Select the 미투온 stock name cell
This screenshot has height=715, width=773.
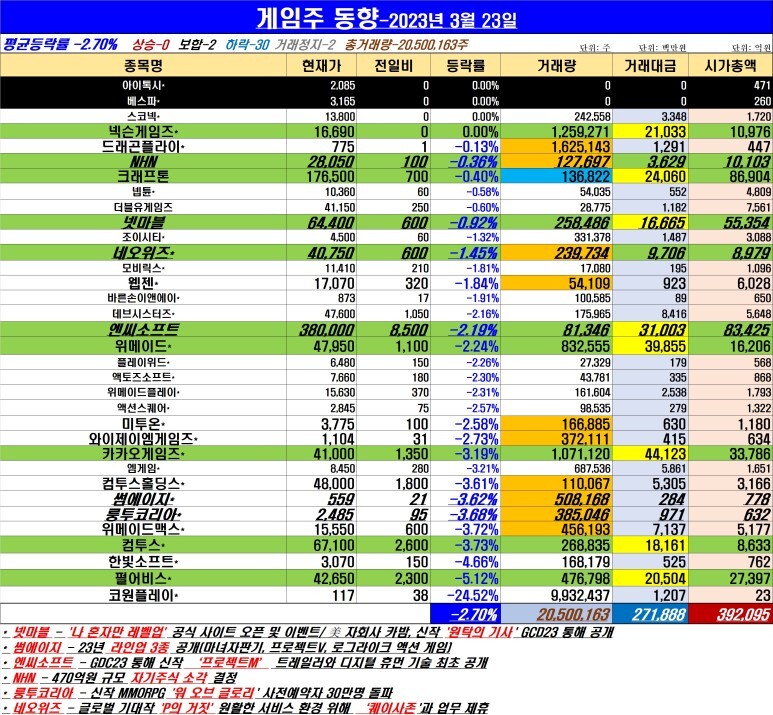tap(143, 424)
